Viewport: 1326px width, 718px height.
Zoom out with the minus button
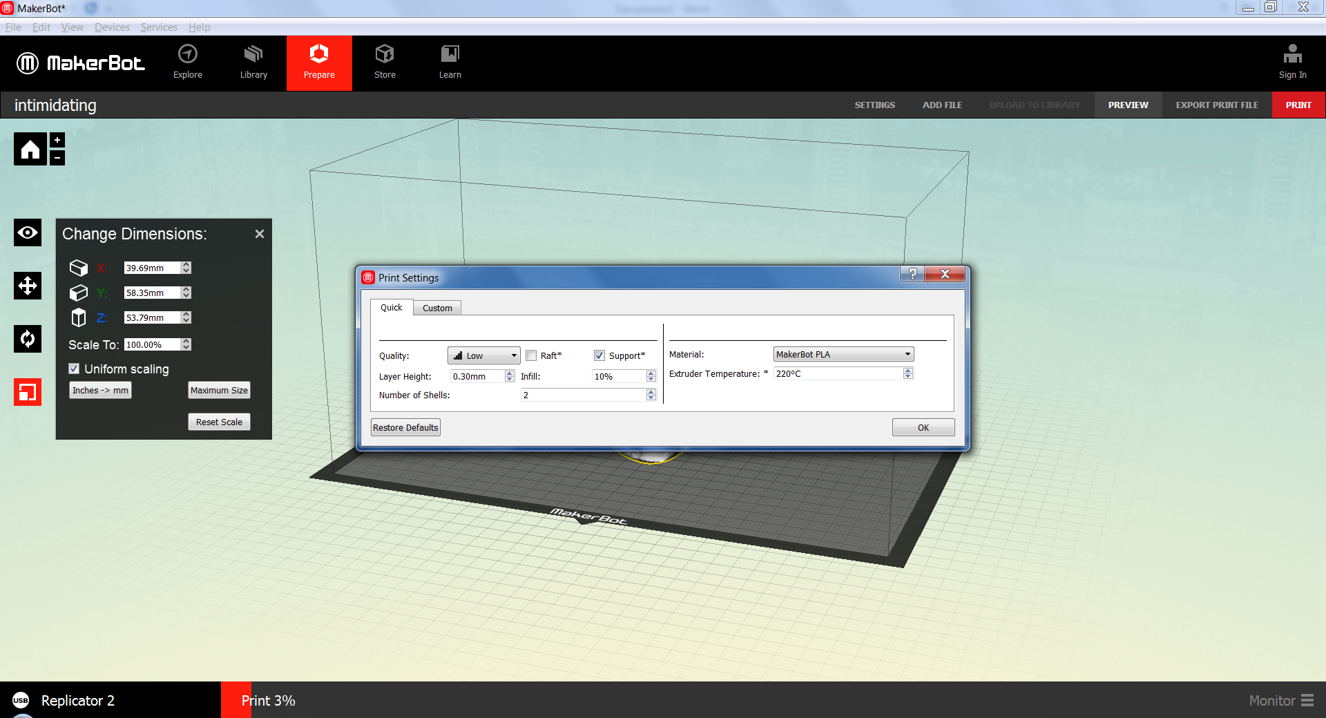coord(57,158)
